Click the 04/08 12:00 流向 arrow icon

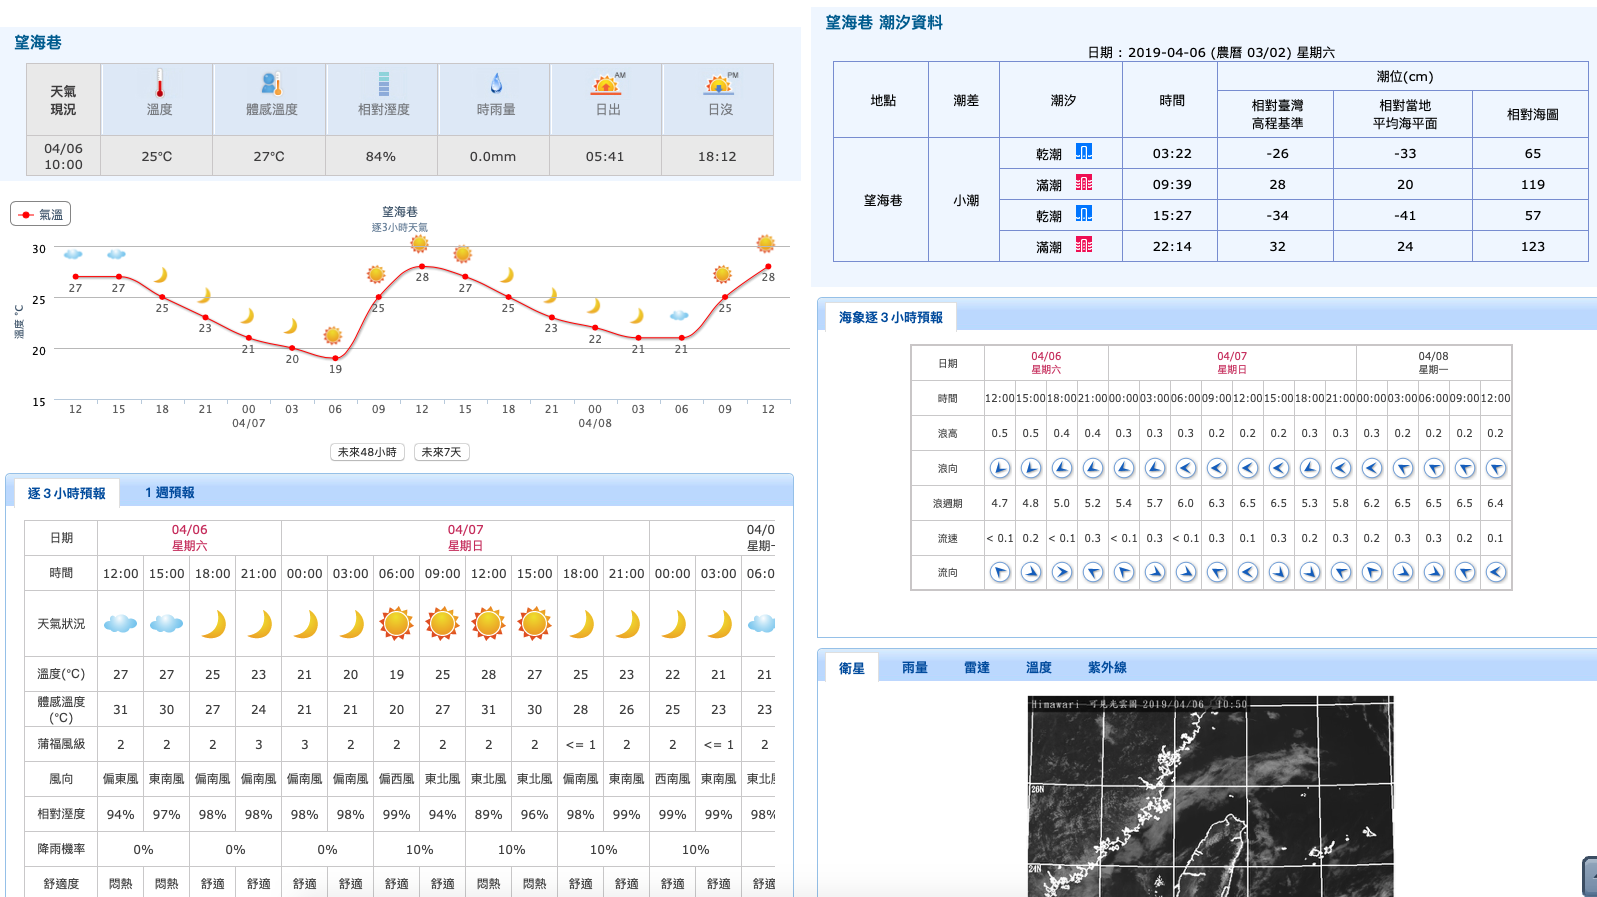(x=1496, y=572)
